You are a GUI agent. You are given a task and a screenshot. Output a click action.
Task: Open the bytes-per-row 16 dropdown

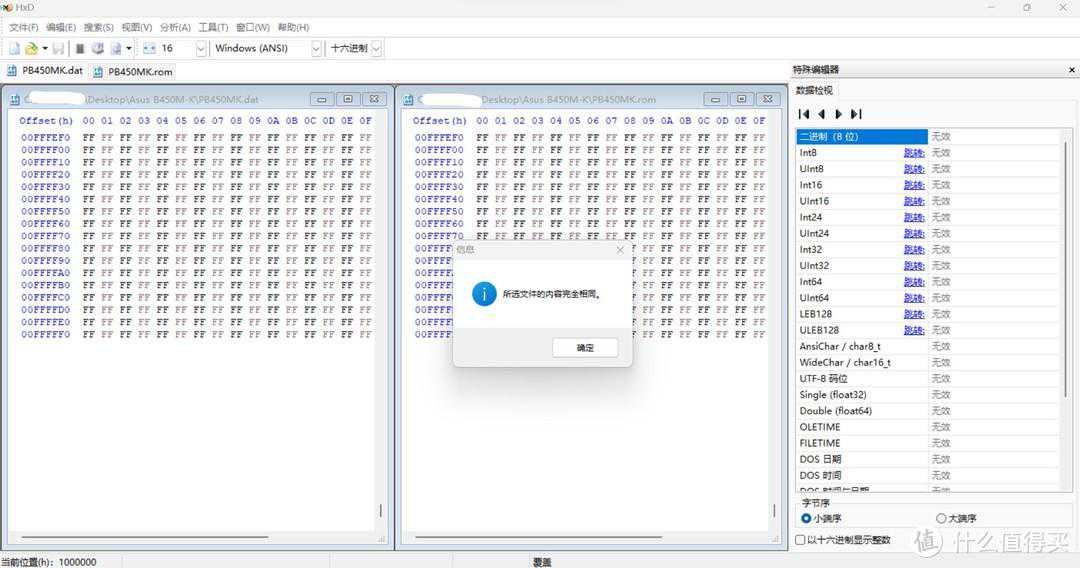(201, 48)
